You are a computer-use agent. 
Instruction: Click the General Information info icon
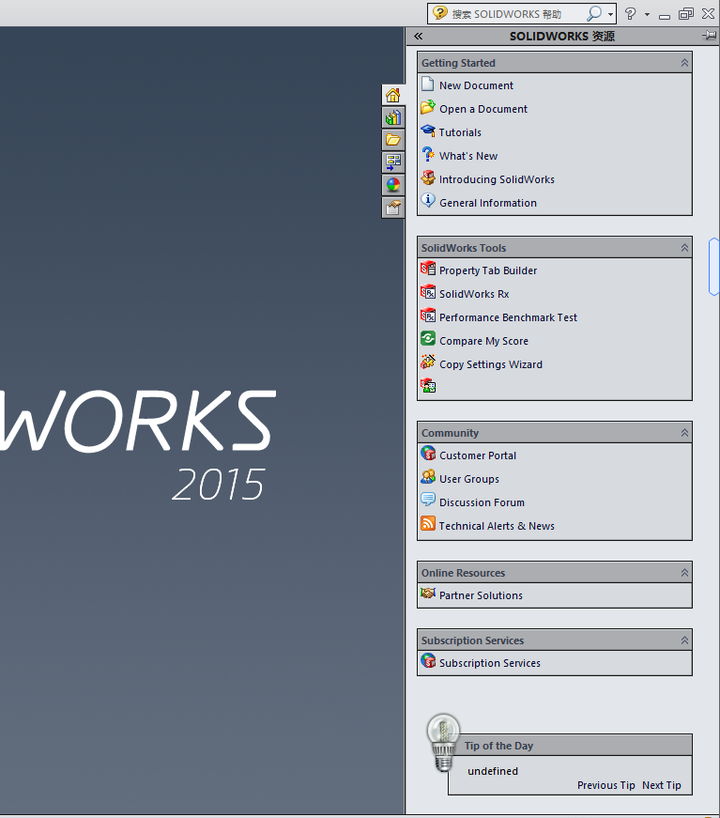pyautogui.click(x=428, y=201)
